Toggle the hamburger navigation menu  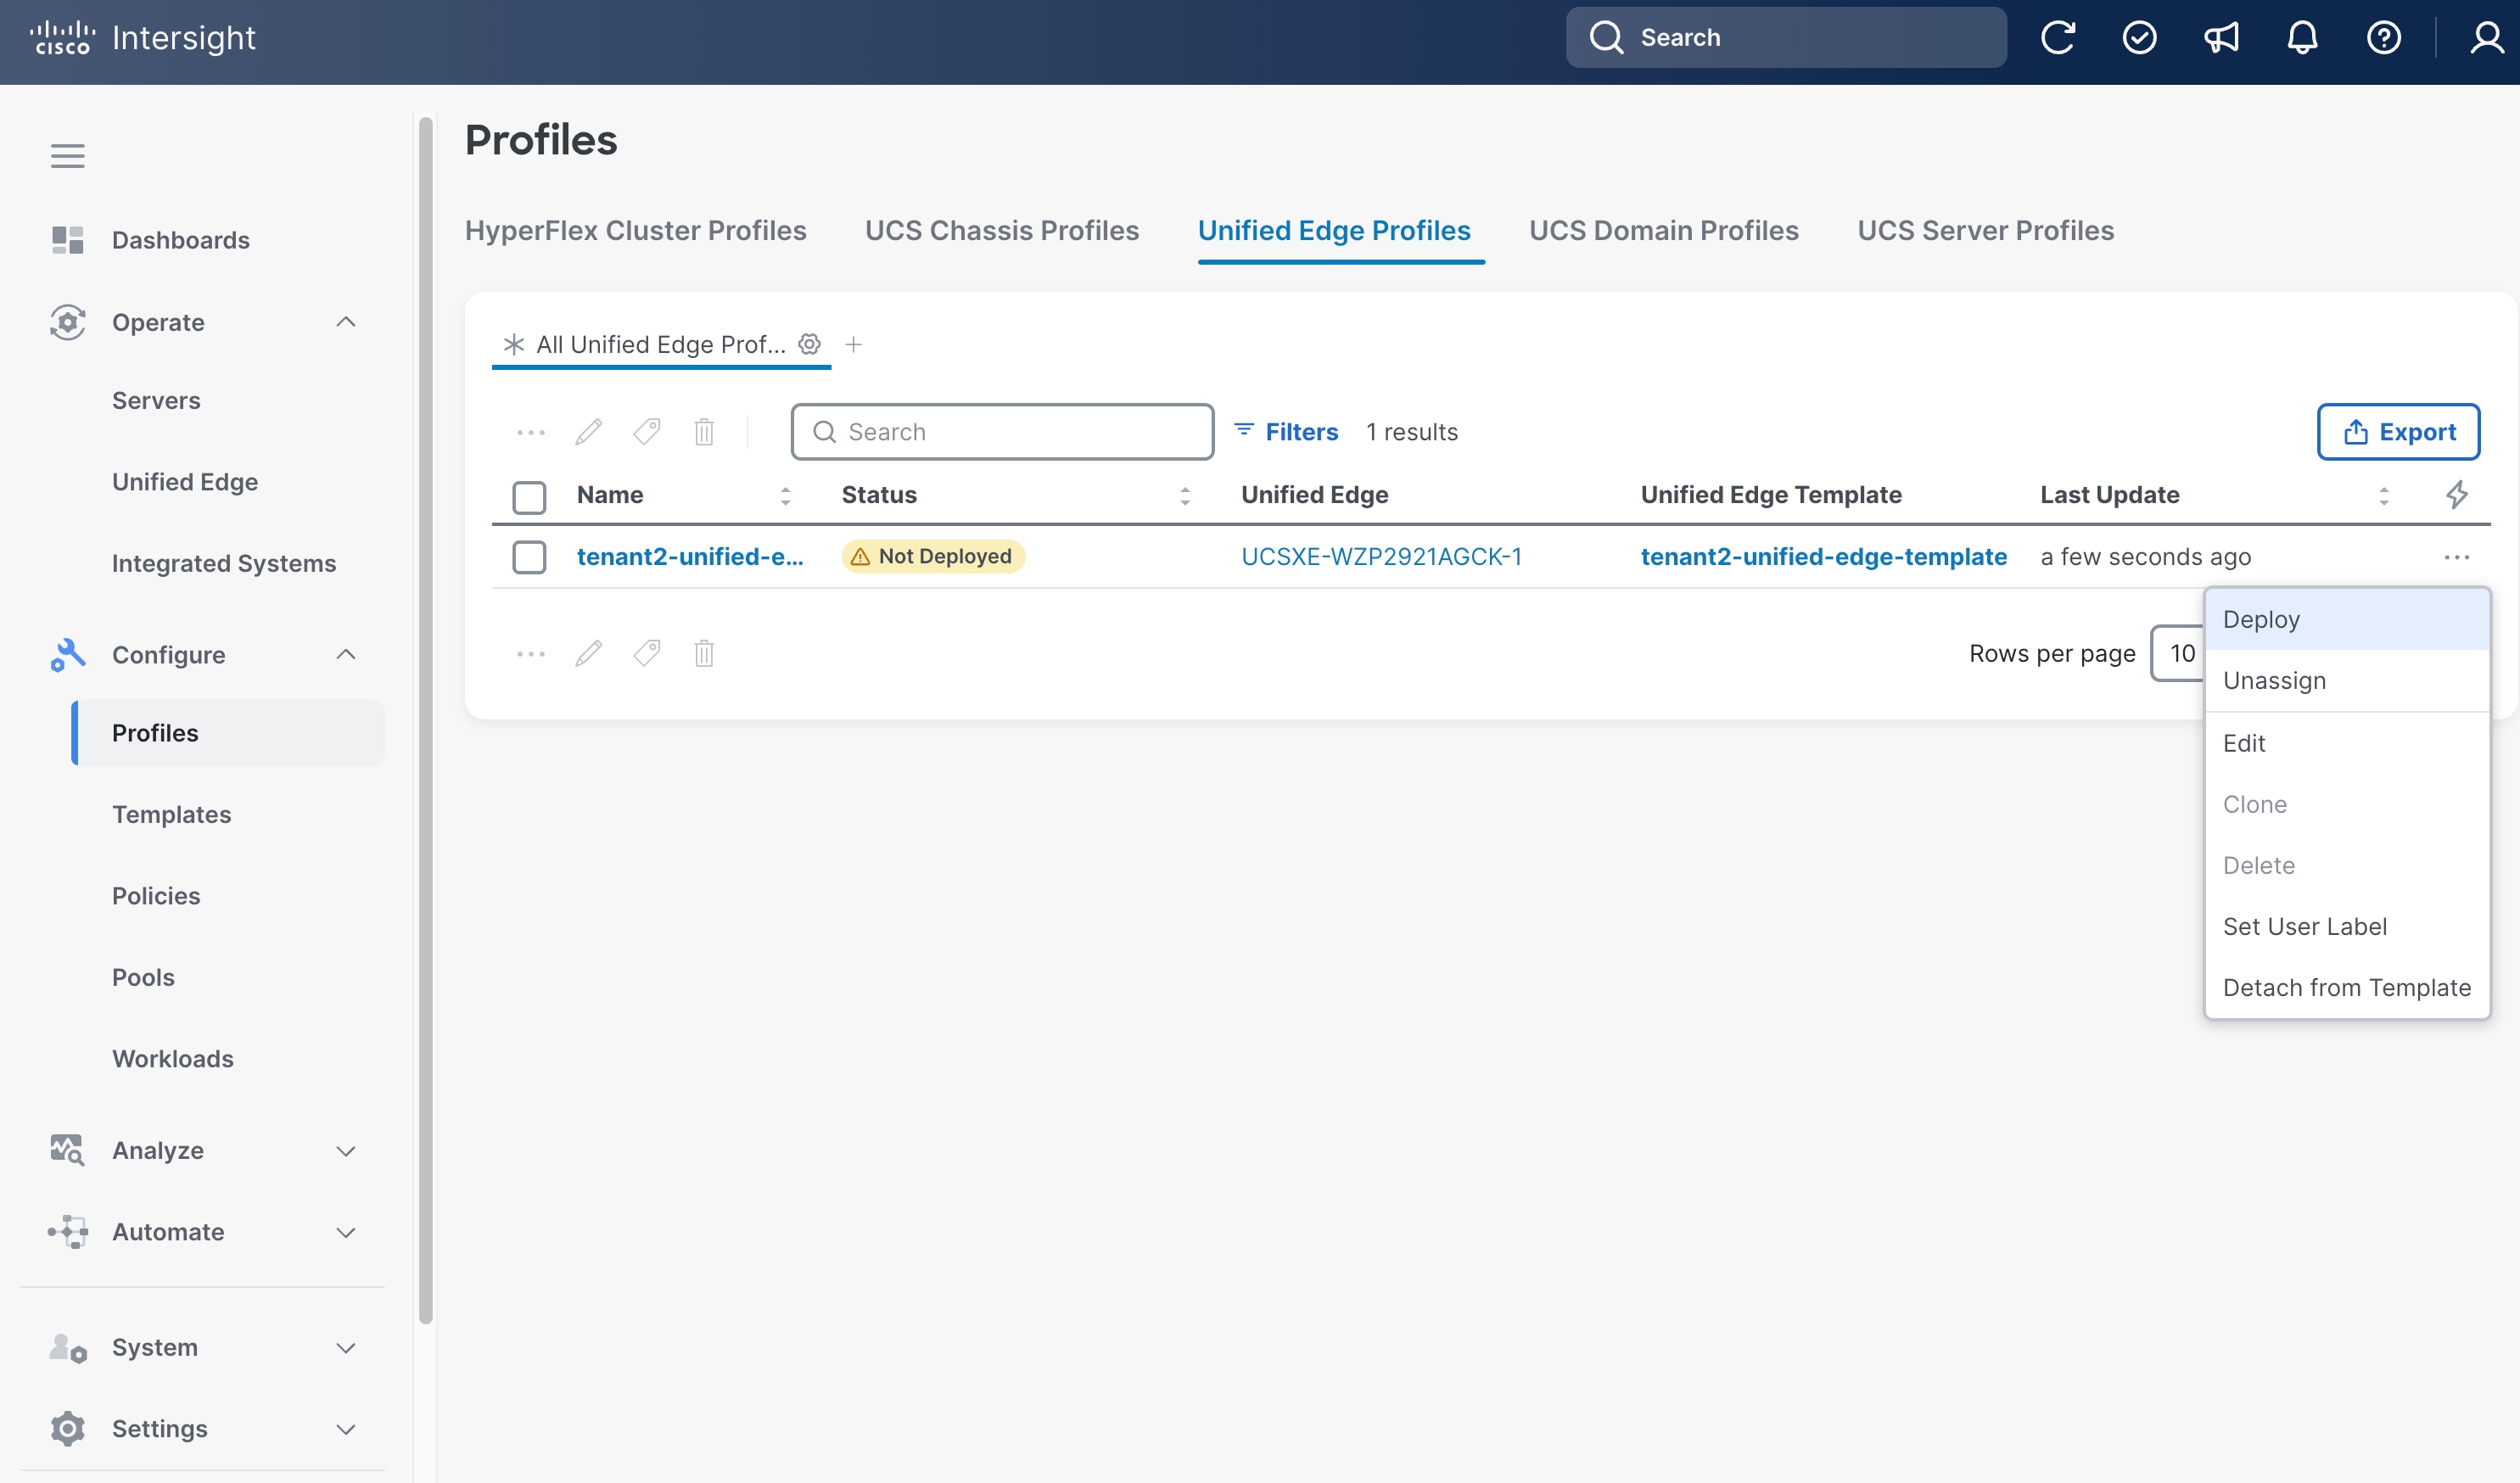(68, 156)
